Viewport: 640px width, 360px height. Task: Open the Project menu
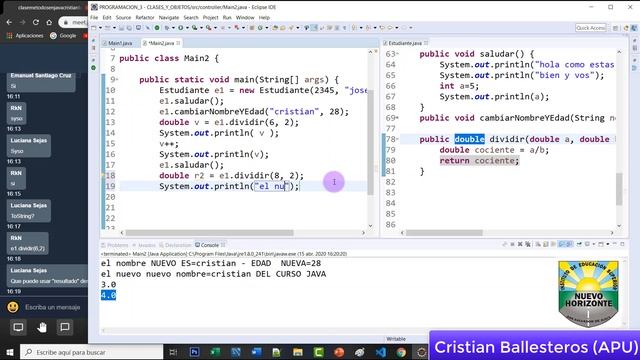(x=210, y=18)
